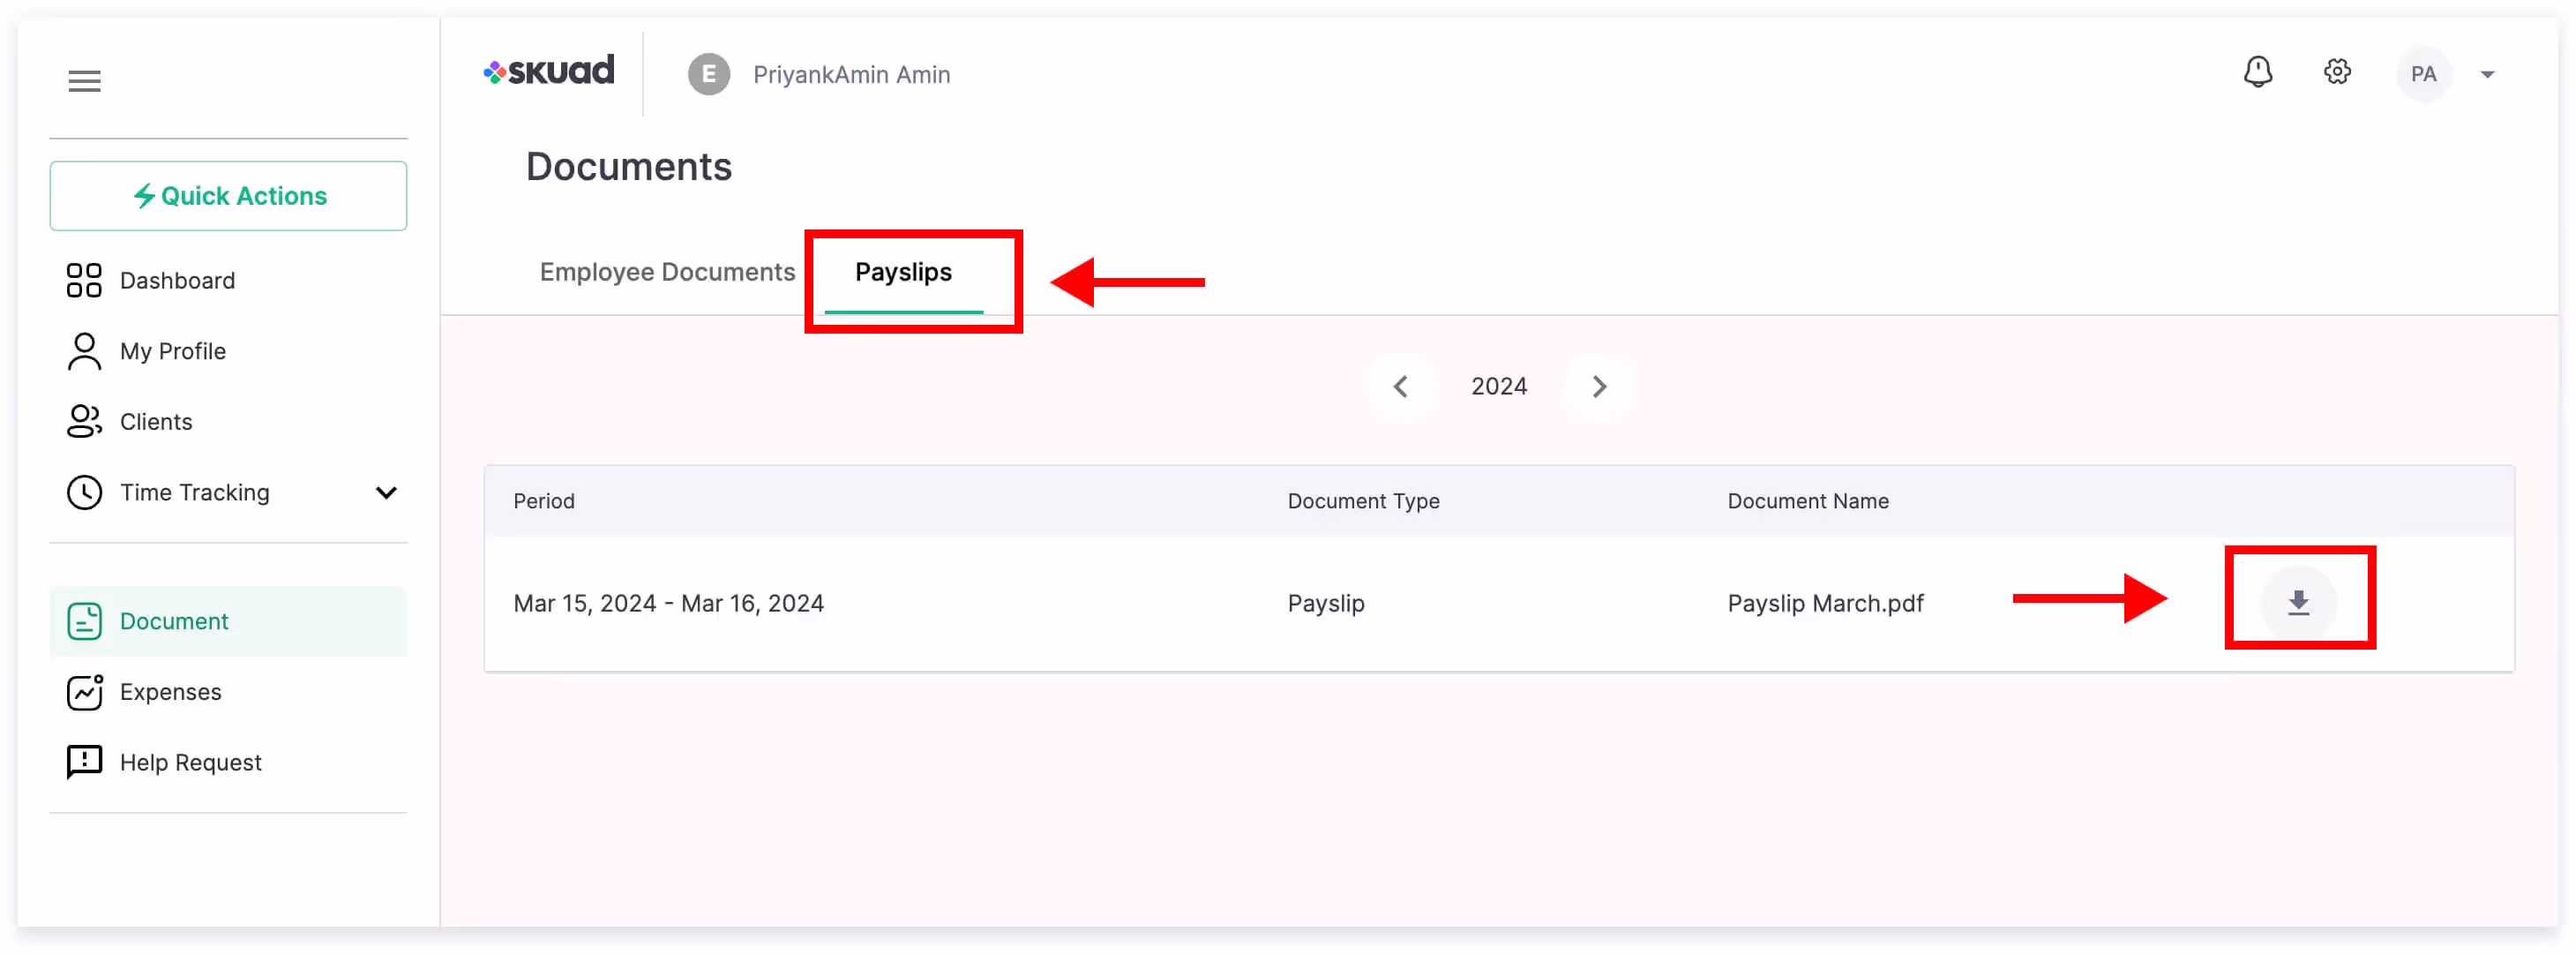Open the hamburger menu icon

click(84, 81)
